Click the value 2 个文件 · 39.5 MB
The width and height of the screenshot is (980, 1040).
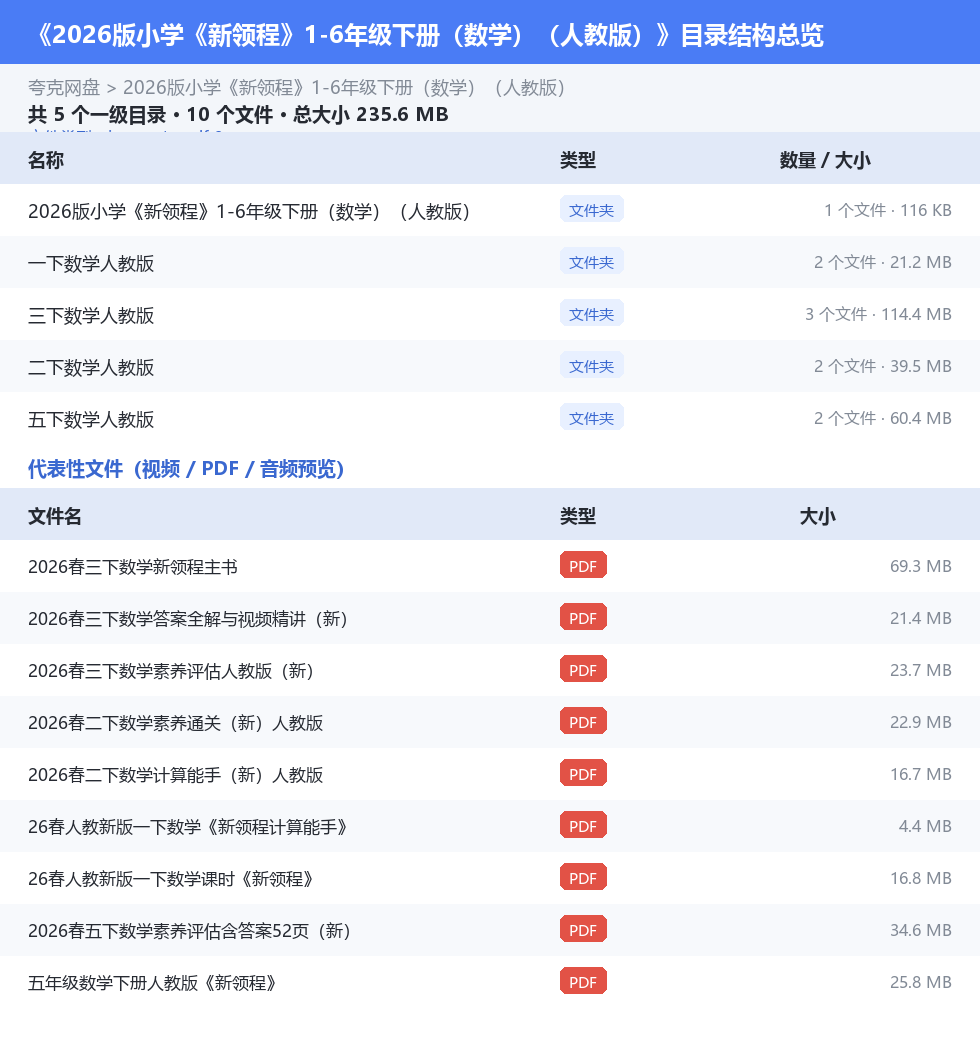tap(883, 366)
